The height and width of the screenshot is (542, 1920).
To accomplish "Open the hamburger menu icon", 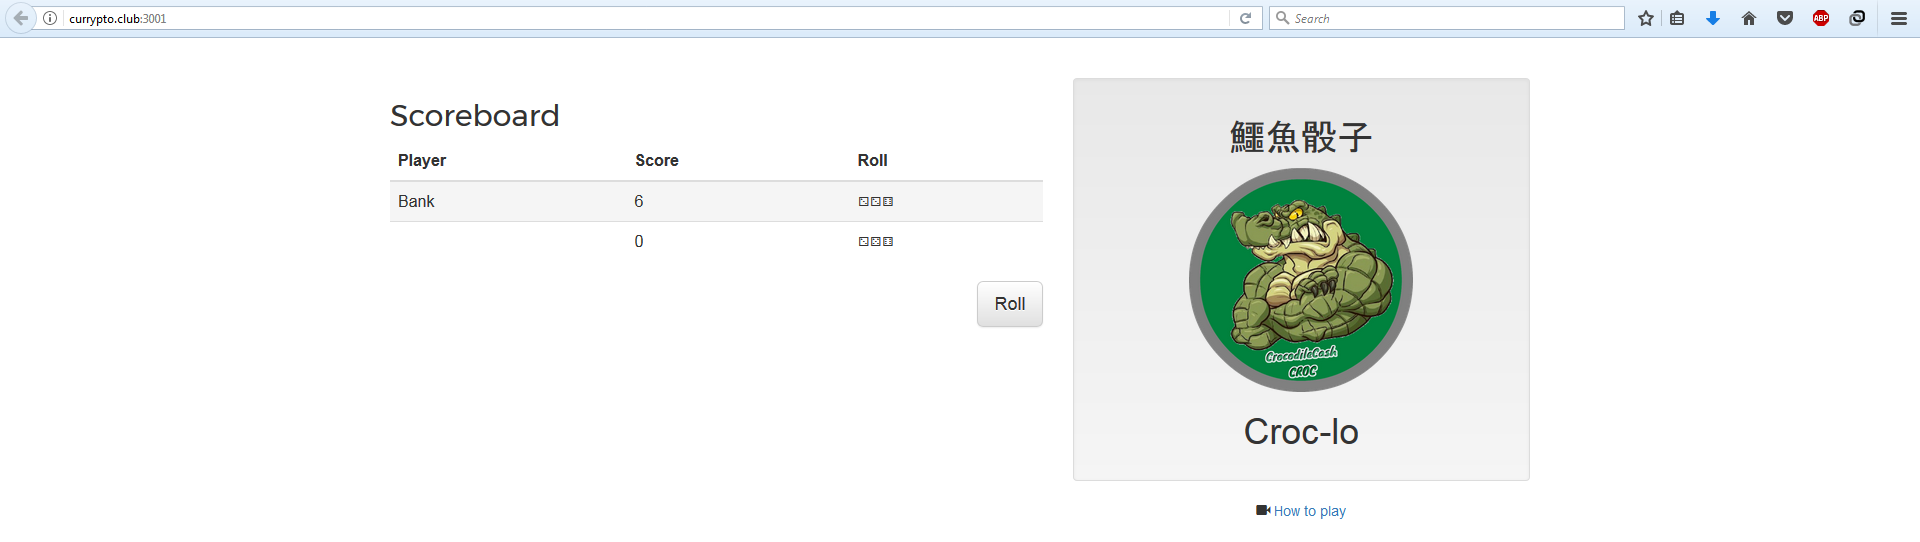I will pyautogui.click(x=1899, y=18).
